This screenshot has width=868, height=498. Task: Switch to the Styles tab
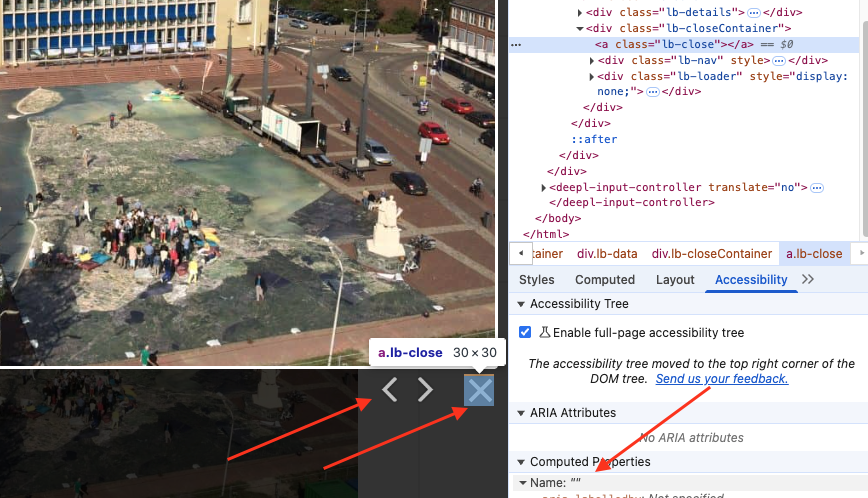[x=537, y=280]
